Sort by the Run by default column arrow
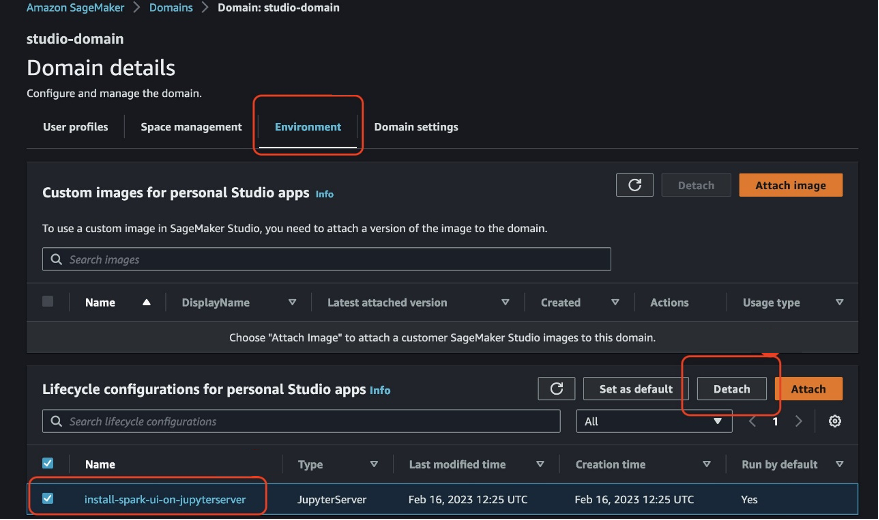 pos(839,465)
